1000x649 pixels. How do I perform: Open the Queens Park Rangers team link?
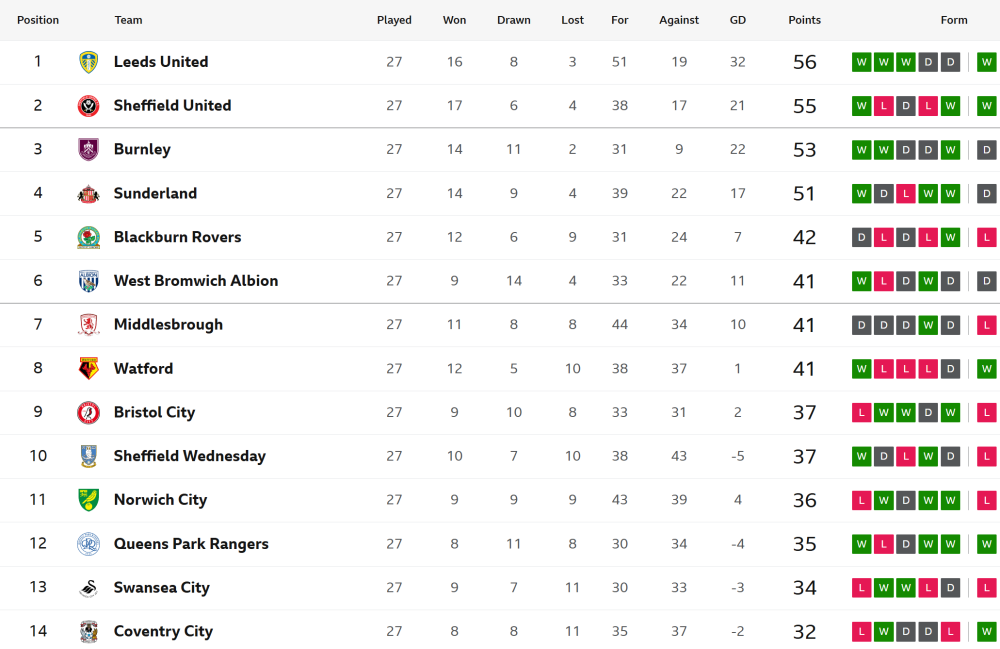[x=191, y=544]
